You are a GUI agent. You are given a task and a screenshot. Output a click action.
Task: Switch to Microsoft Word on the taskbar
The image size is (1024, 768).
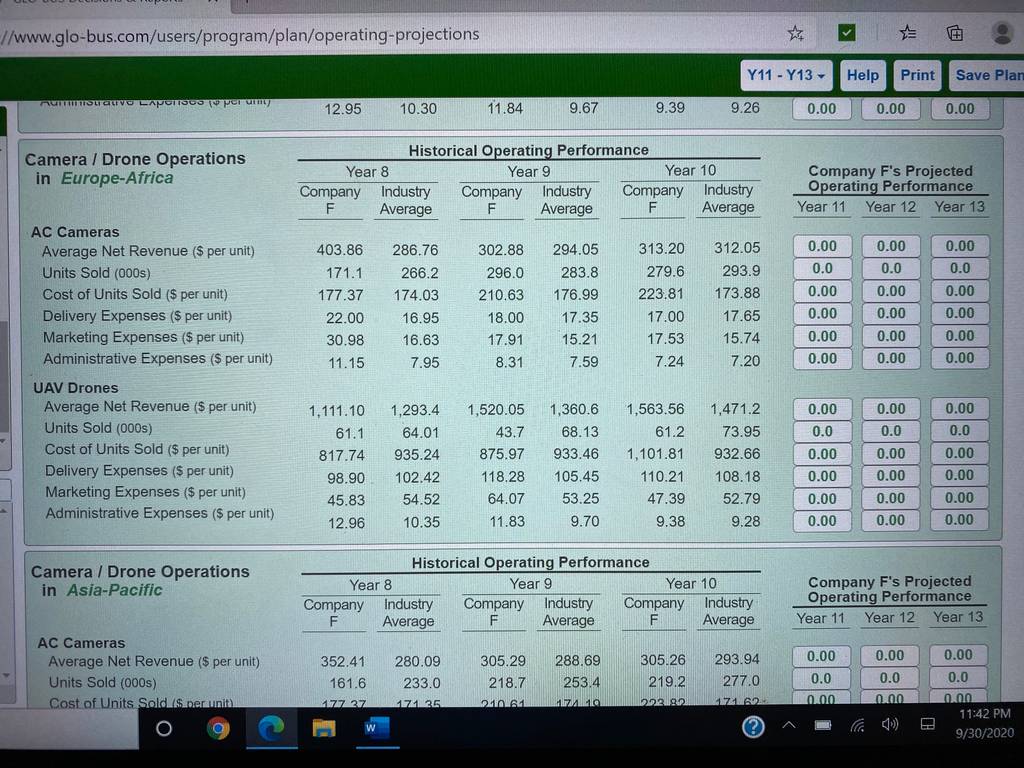pos(377,728)
